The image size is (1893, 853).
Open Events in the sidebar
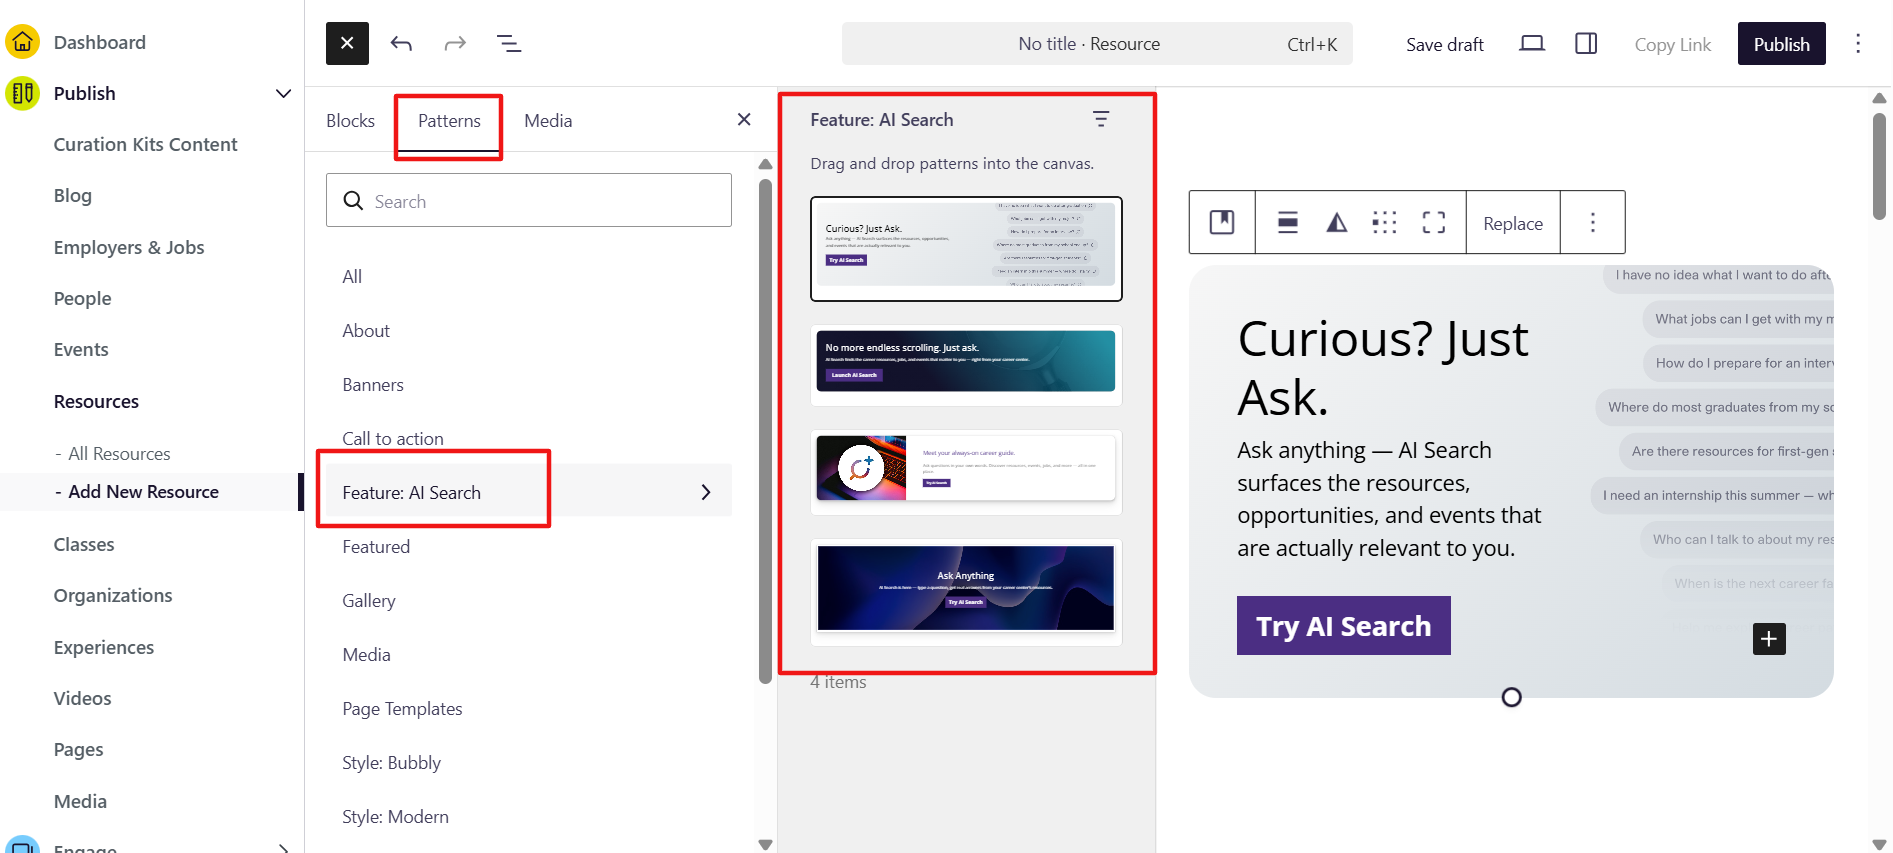pos(81,349)
